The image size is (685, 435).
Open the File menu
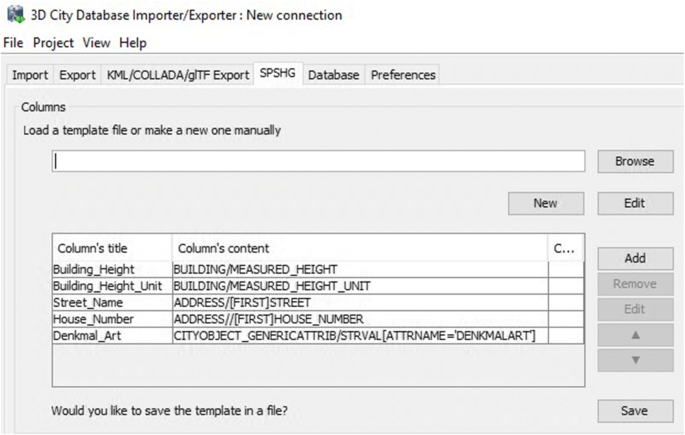tap(13, 43)
